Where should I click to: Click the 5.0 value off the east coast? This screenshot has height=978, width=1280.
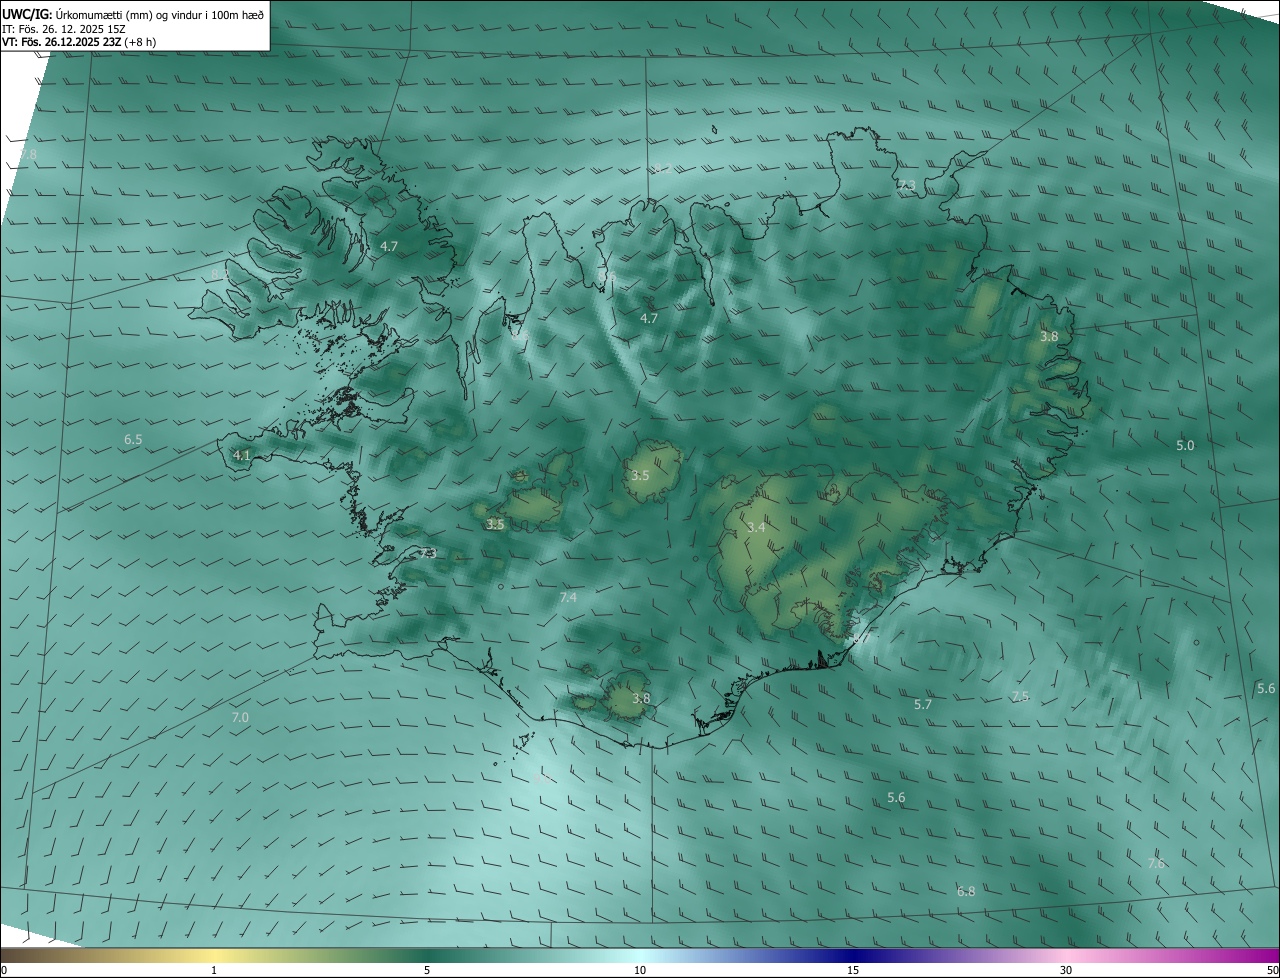(1185, 445)
